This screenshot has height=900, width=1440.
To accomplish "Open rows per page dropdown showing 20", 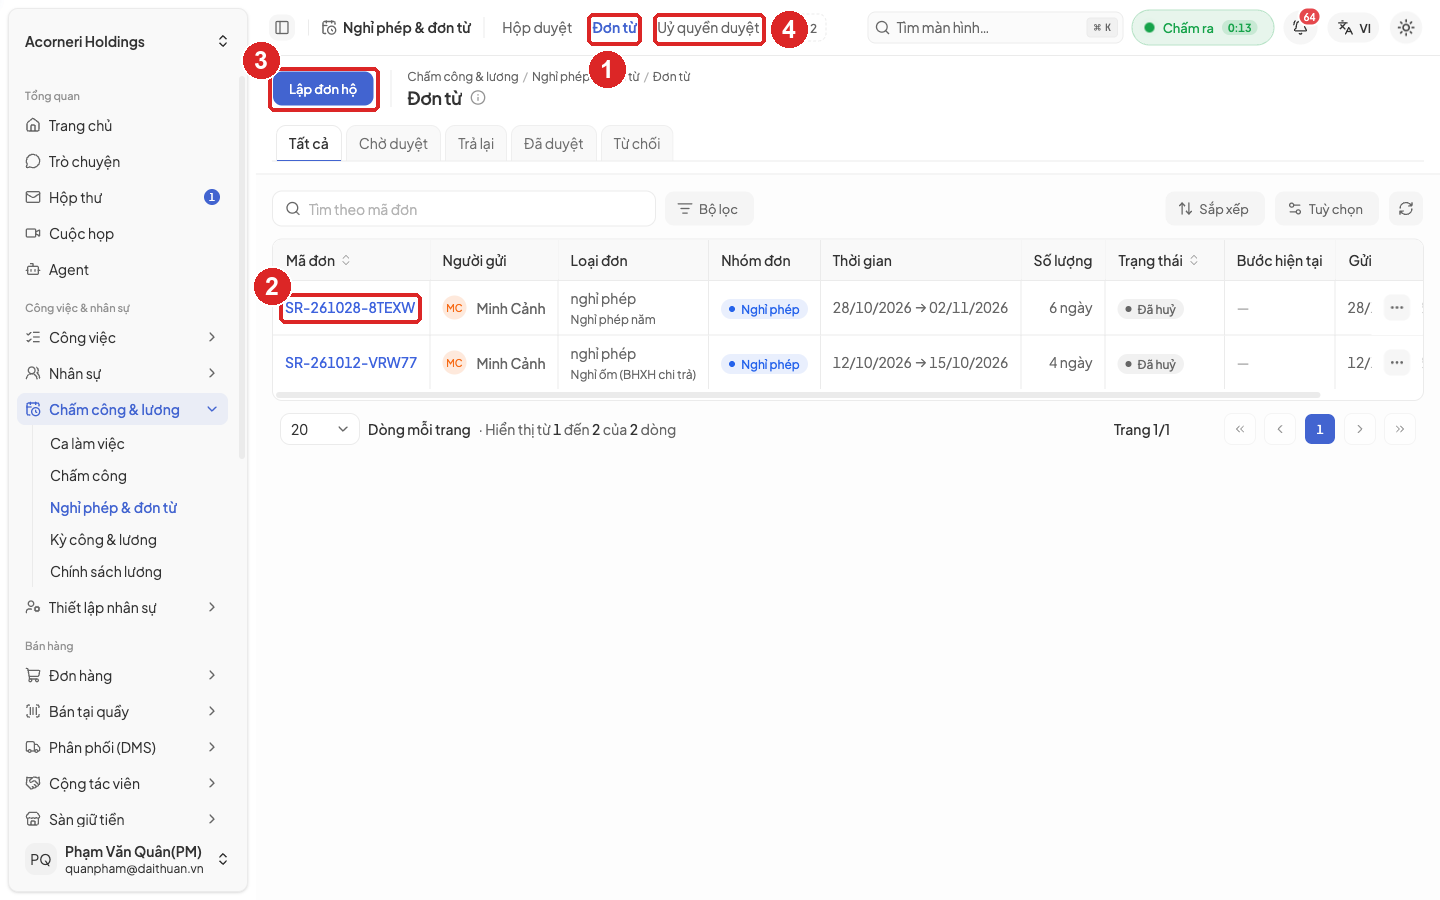I will 319,429.
